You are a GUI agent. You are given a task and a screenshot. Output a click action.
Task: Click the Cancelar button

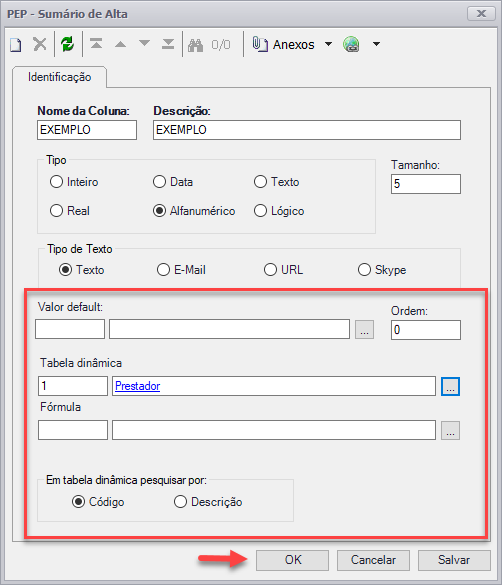point(373,560)
